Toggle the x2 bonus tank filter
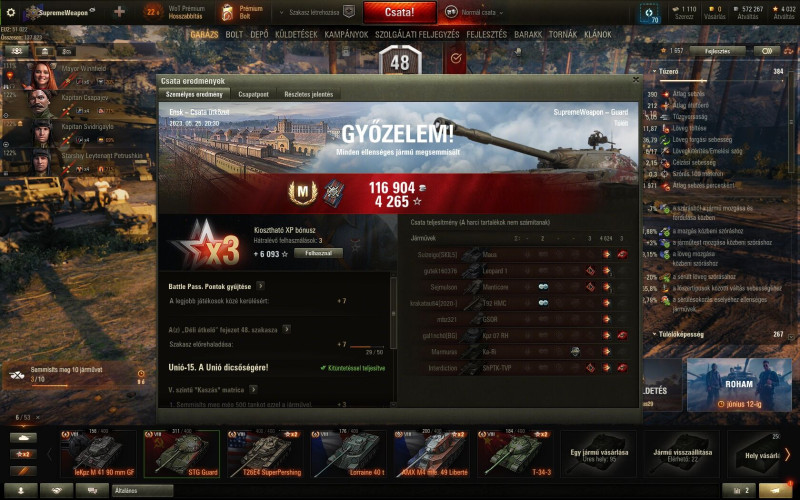 (x=23, y=454)
